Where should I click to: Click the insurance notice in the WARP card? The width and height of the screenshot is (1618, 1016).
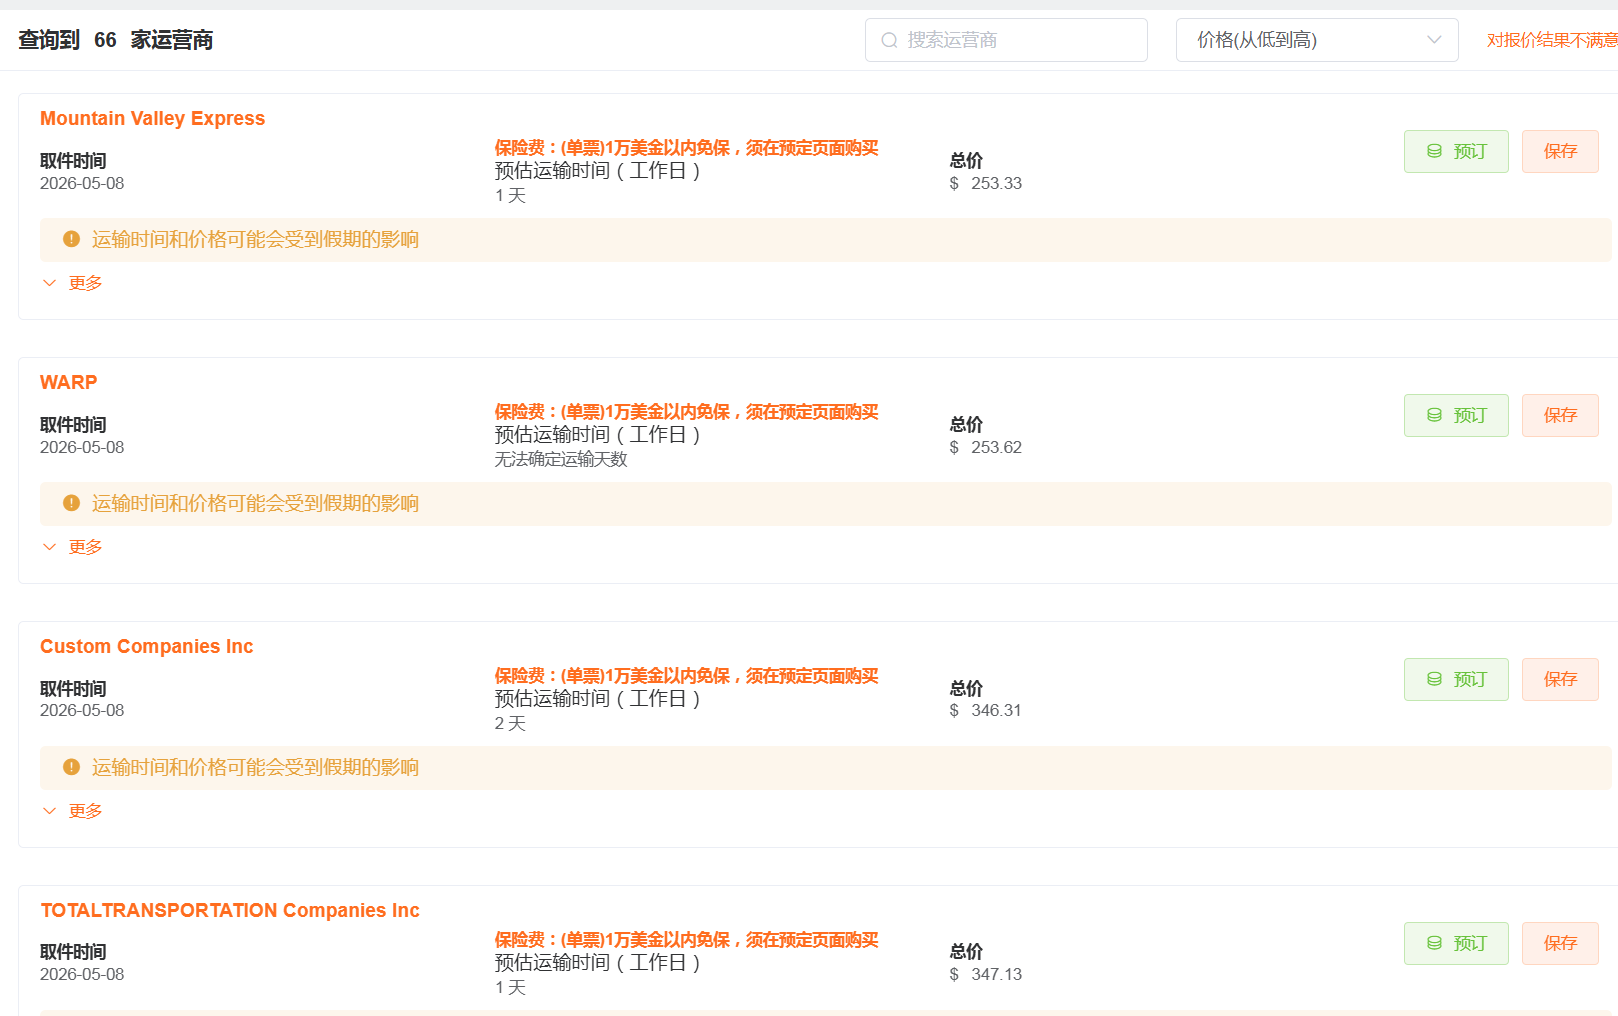tap(686, 412)
